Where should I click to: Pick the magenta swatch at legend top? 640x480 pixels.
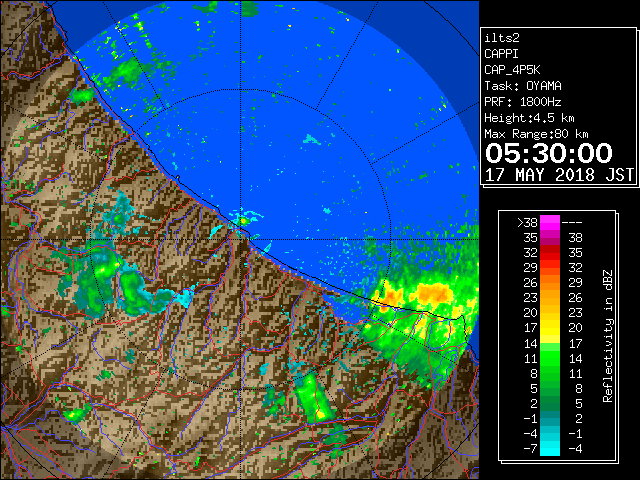(550, 223)
